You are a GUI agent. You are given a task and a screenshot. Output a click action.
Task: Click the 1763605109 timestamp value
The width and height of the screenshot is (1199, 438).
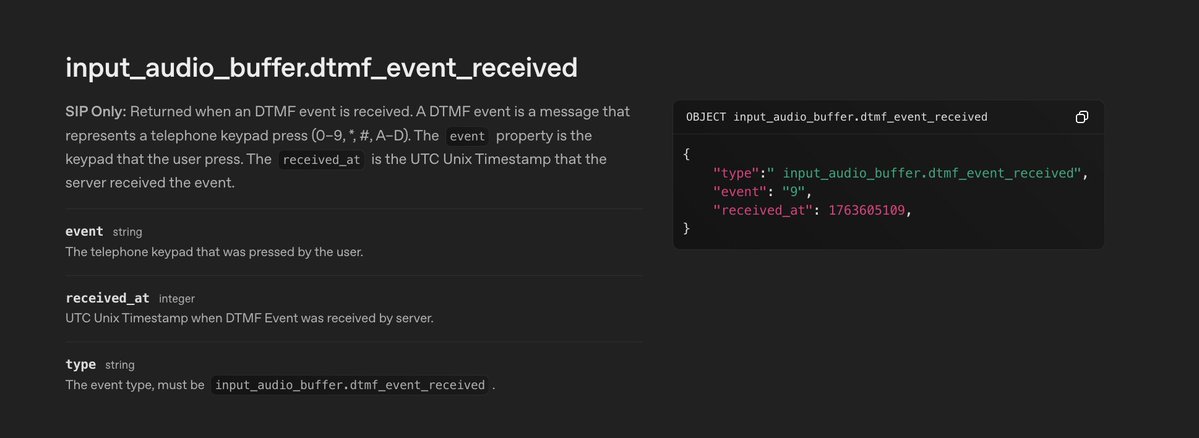point(867,210)
